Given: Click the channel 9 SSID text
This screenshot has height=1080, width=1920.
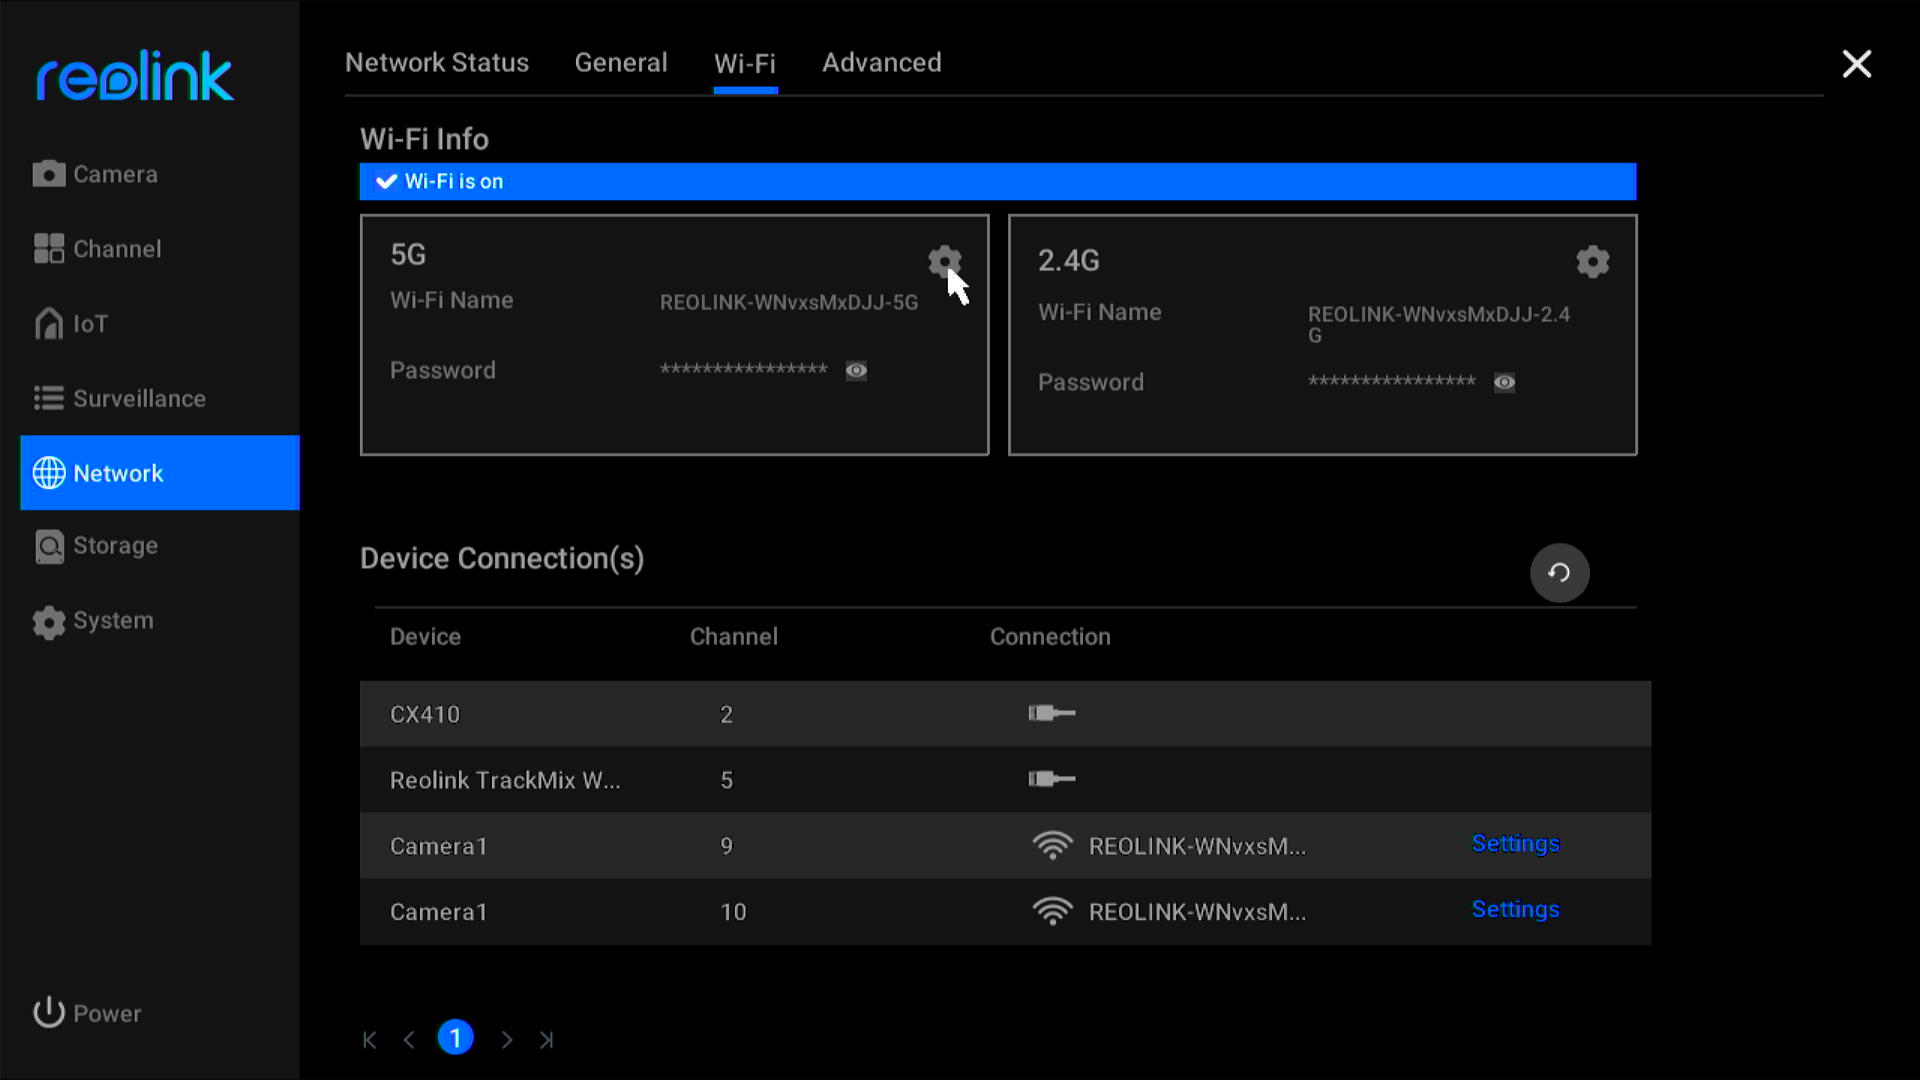Looking at the screenshot, I should tap(1197, 847).
